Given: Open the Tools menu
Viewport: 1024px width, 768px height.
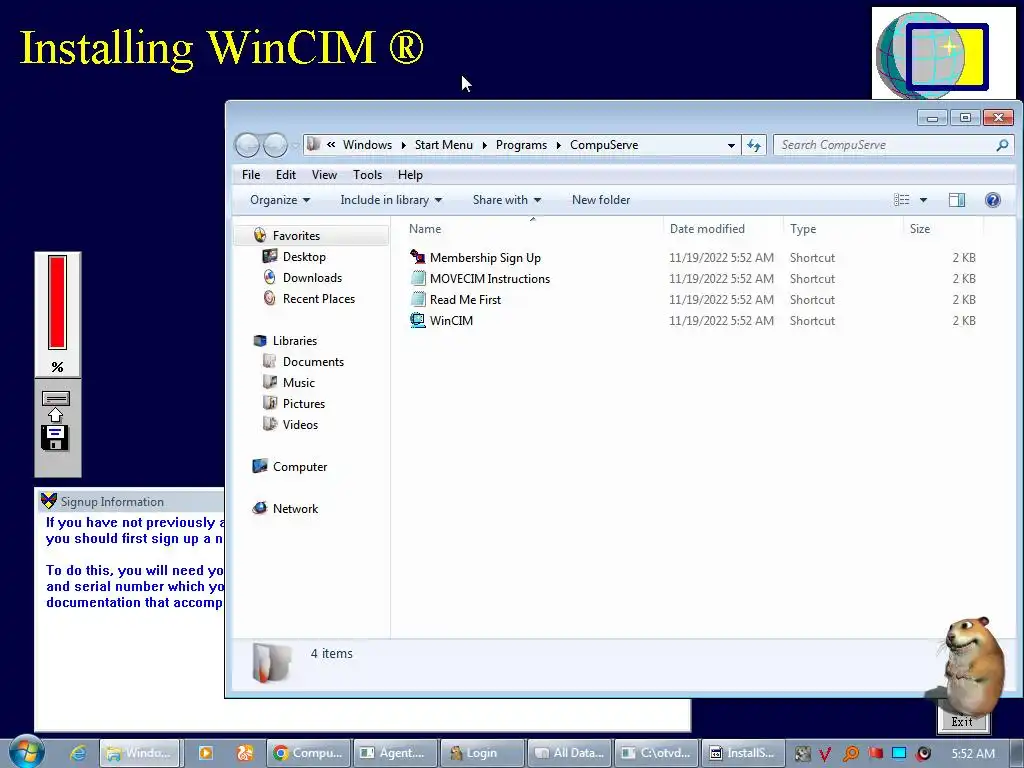Looking at the screenshot, I should click(x=367, y=175).
